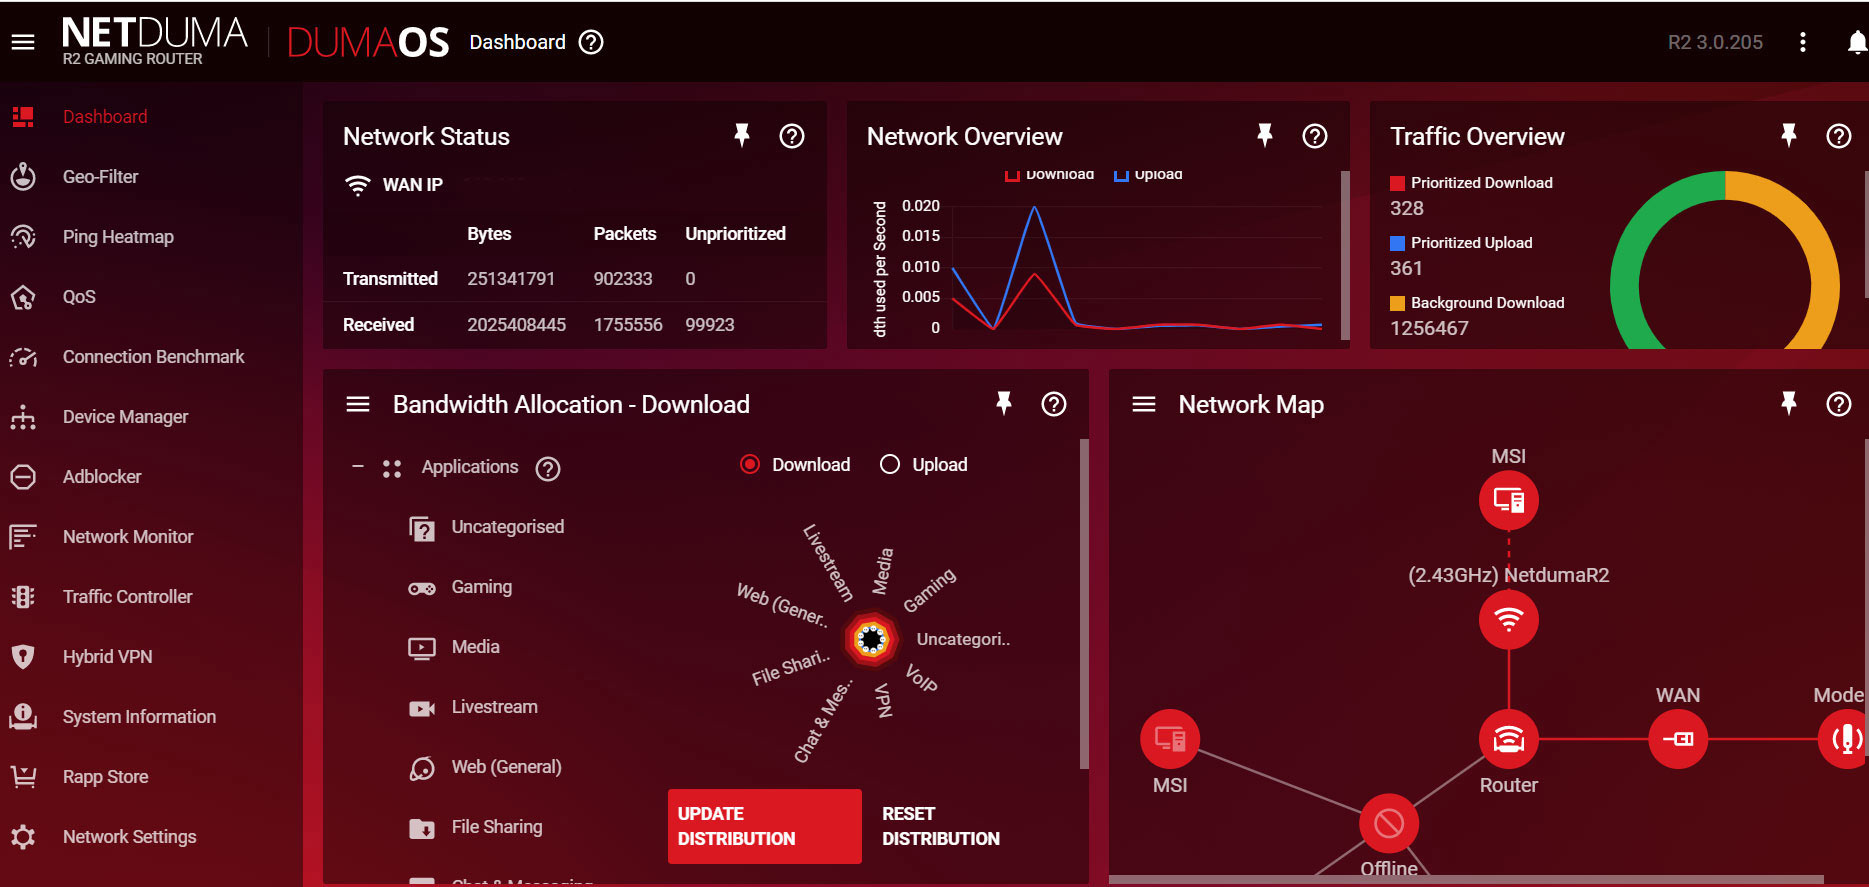Pin the Bandwidth Allocation panel
The width and height of the screenshot is (1869, 887).
point(1004,403)
